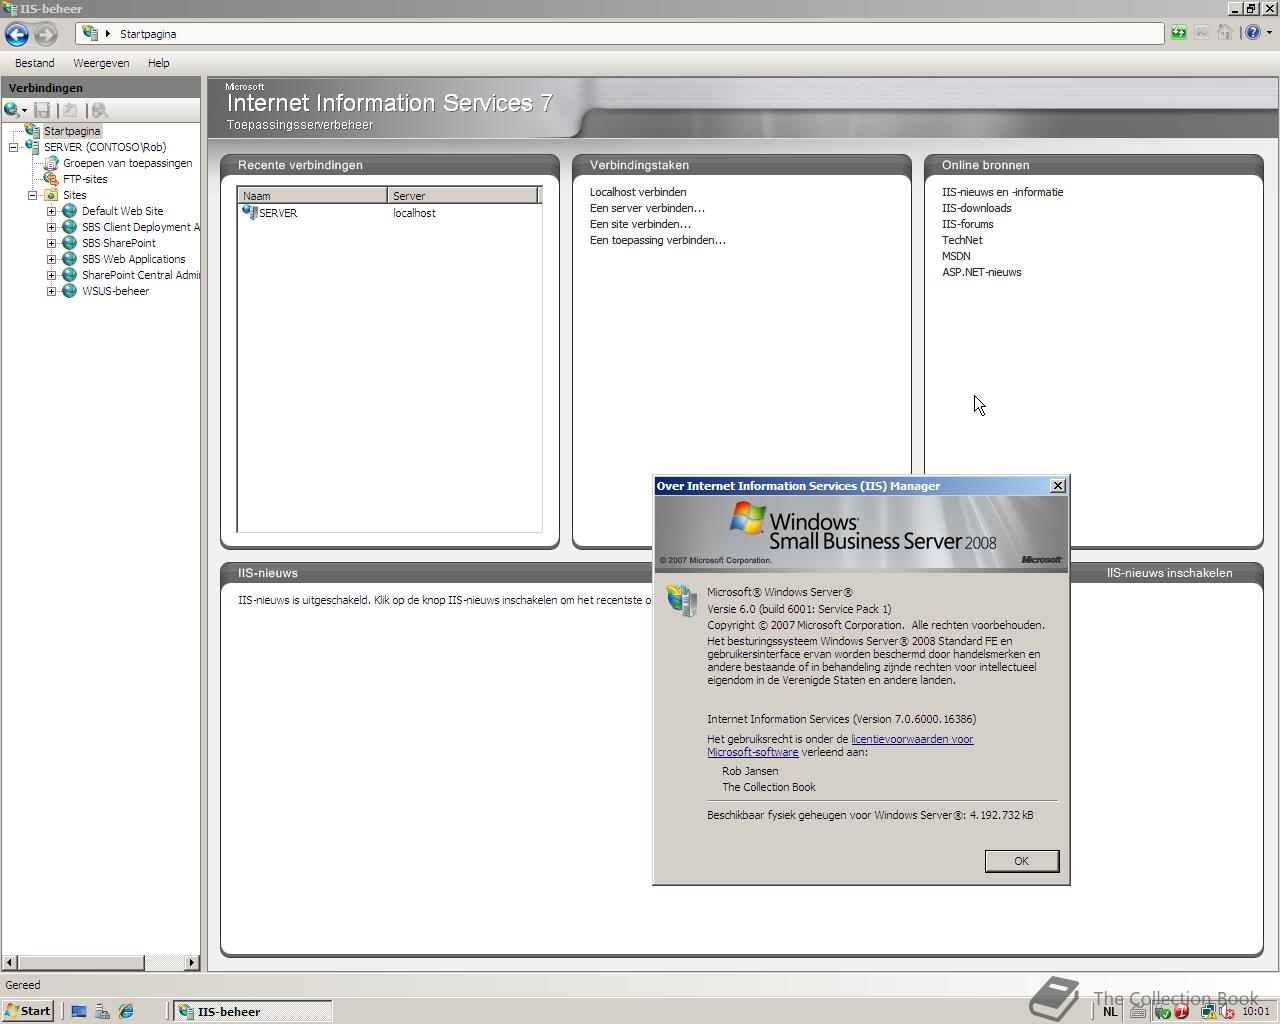Screen dimensions: 1280x1024
Task: Click the FTP-sites tree icon
Action: (x=51, y=179)
